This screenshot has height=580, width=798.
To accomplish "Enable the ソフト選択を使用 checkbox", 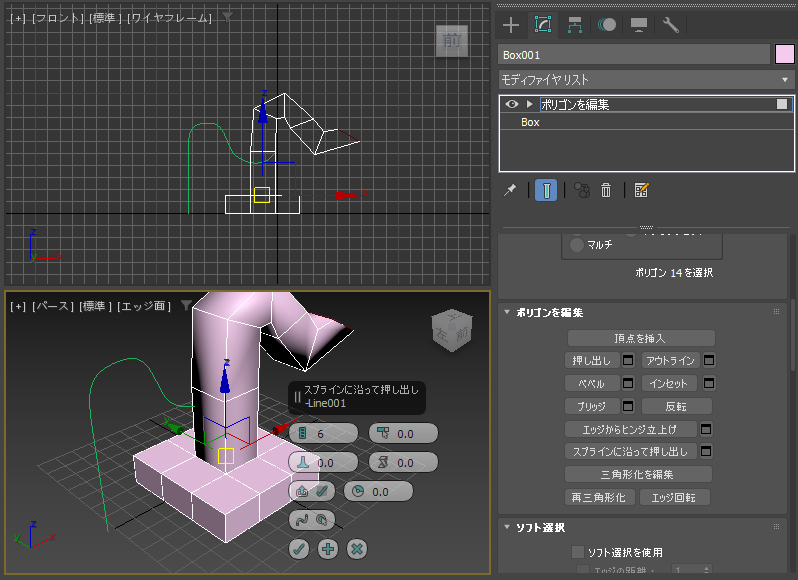I will coord(577,552).
